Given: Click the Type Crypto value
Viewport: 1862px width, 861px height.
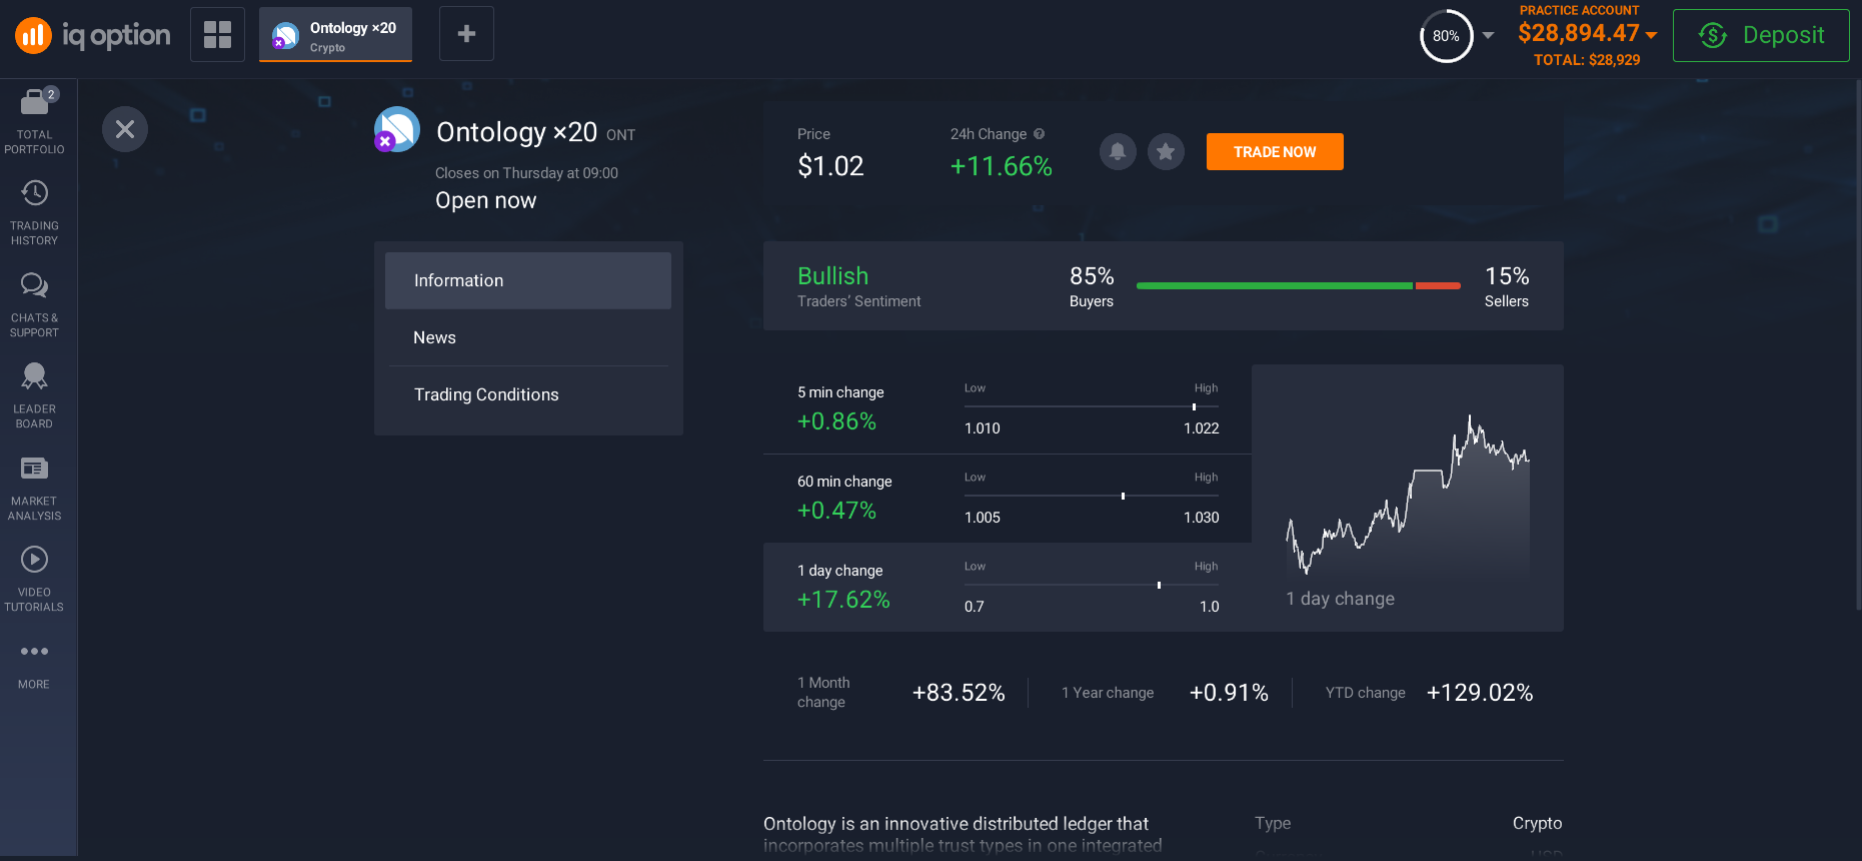Looking at the screenshot, I should click(1537, 823).
